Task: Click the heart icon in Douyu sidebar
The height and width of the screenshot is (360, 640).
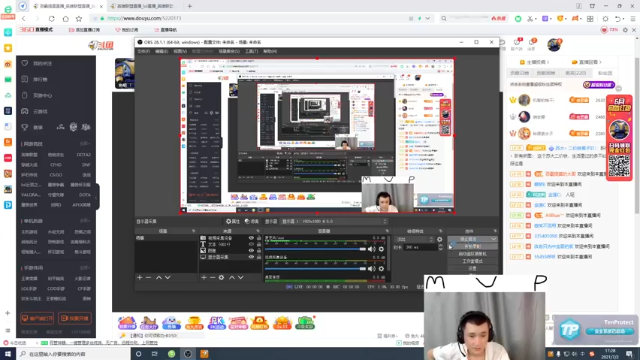Action: click(25, 63)
